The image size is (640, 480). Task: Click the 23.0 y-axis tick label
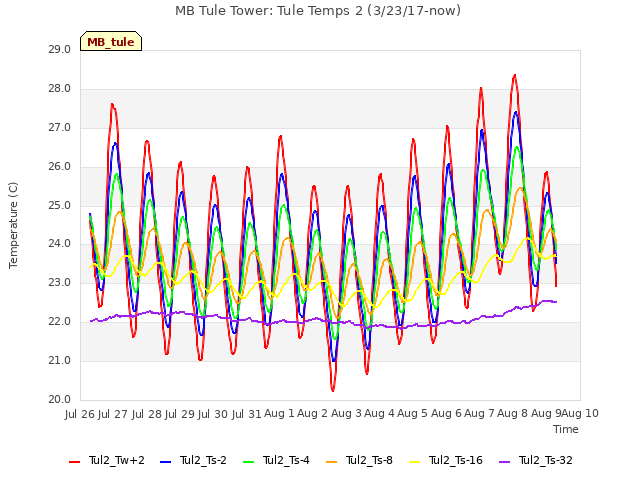[59, 282]
